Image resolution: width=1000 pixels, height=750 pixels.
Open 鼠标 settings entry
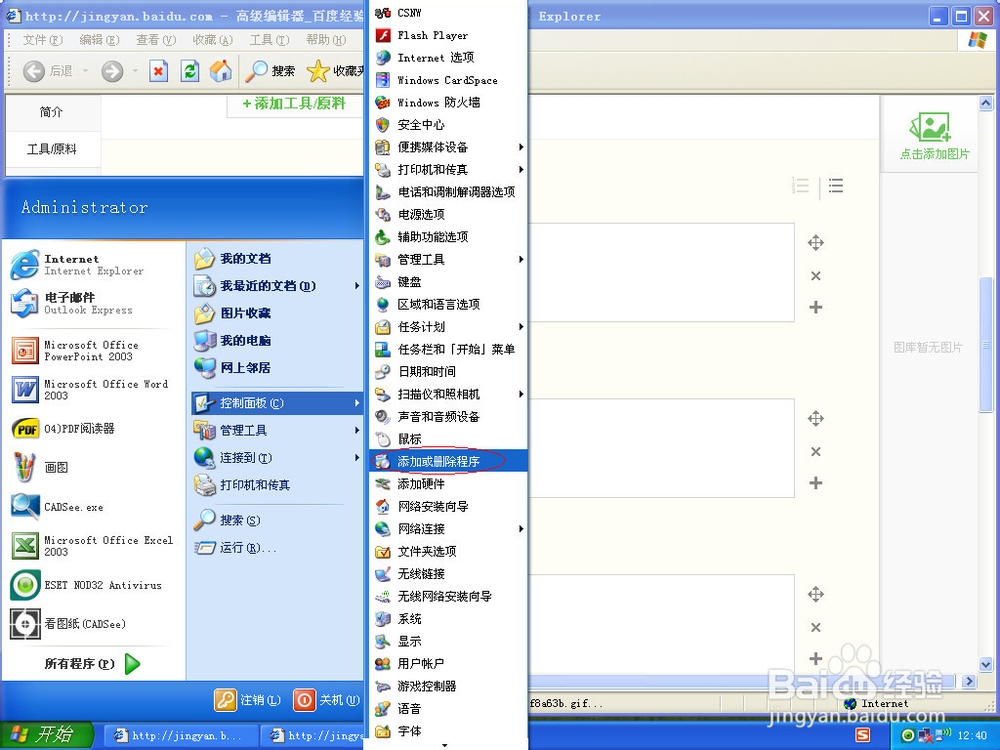click(448, 439)
